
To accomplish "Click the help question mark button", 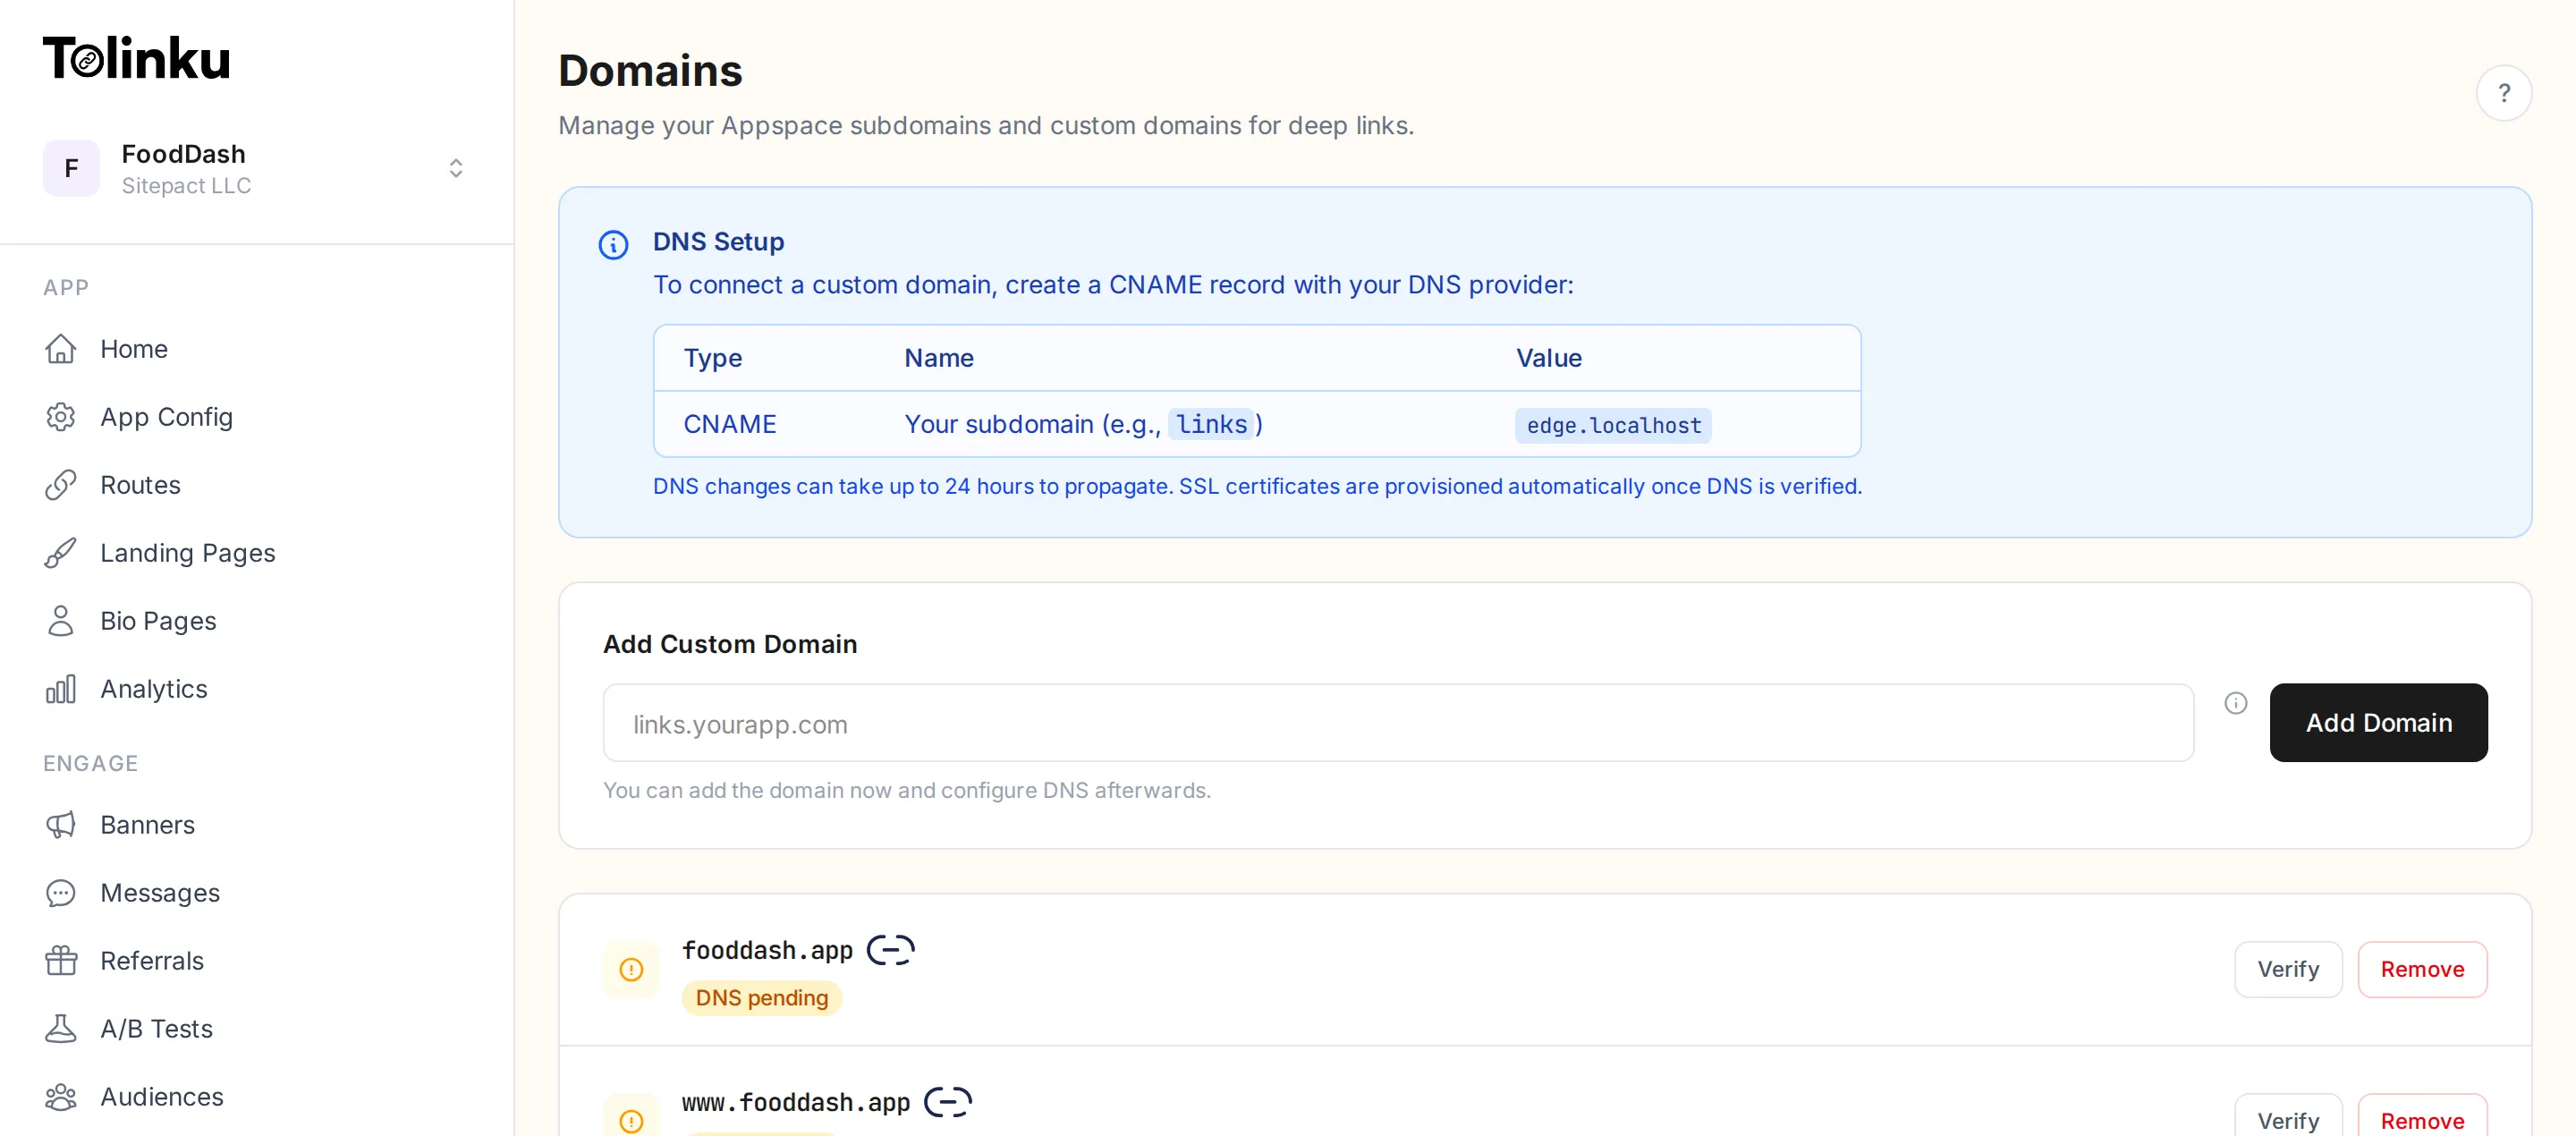I will [x=2505, y=93].
